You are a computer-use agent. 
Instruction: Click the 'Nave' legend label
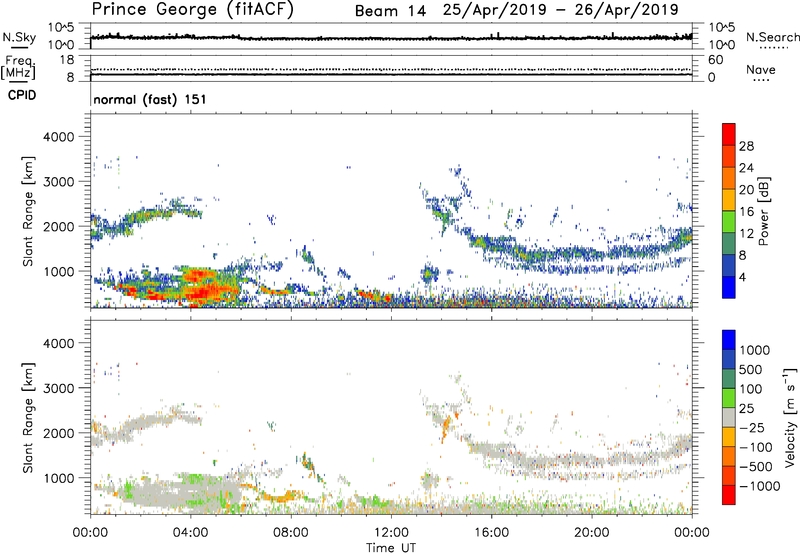761,70
